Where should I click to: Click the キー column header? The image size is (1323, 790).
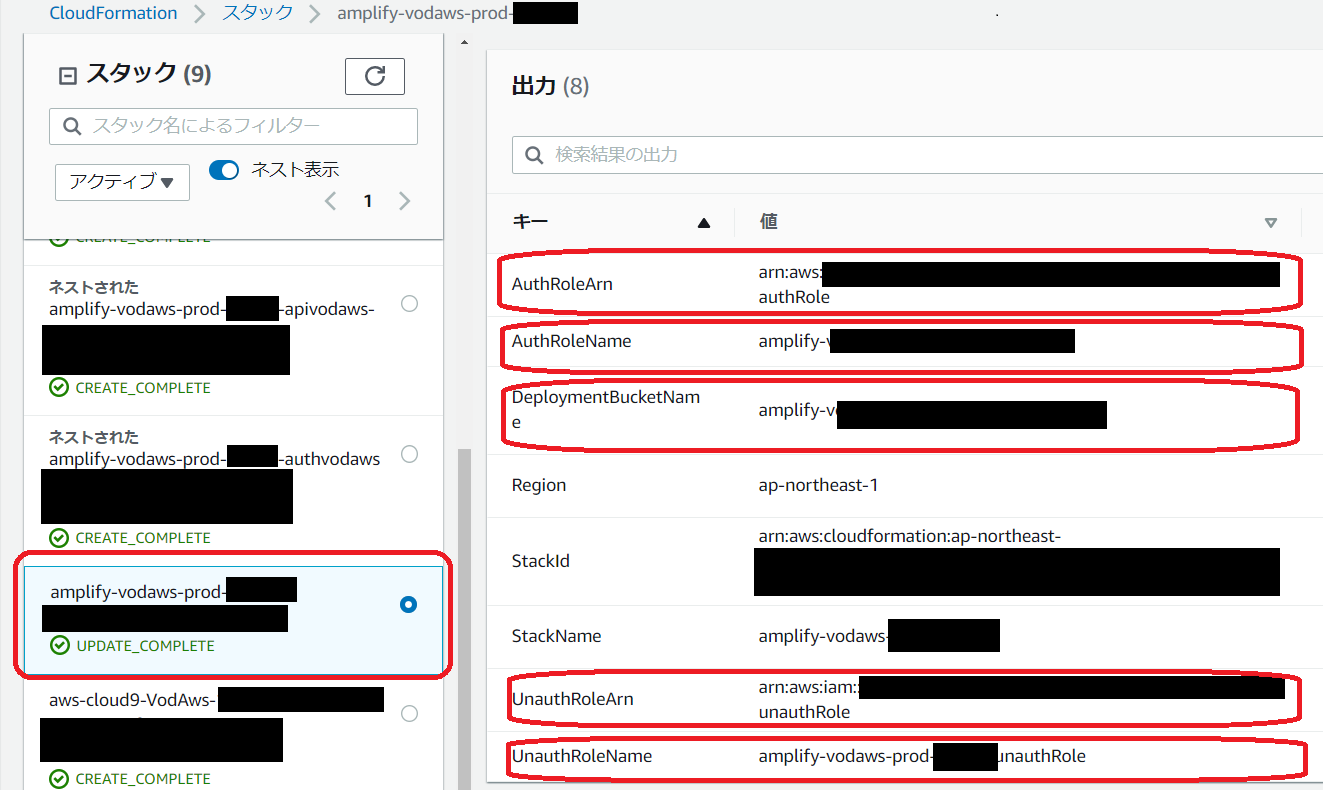(530, 222)
